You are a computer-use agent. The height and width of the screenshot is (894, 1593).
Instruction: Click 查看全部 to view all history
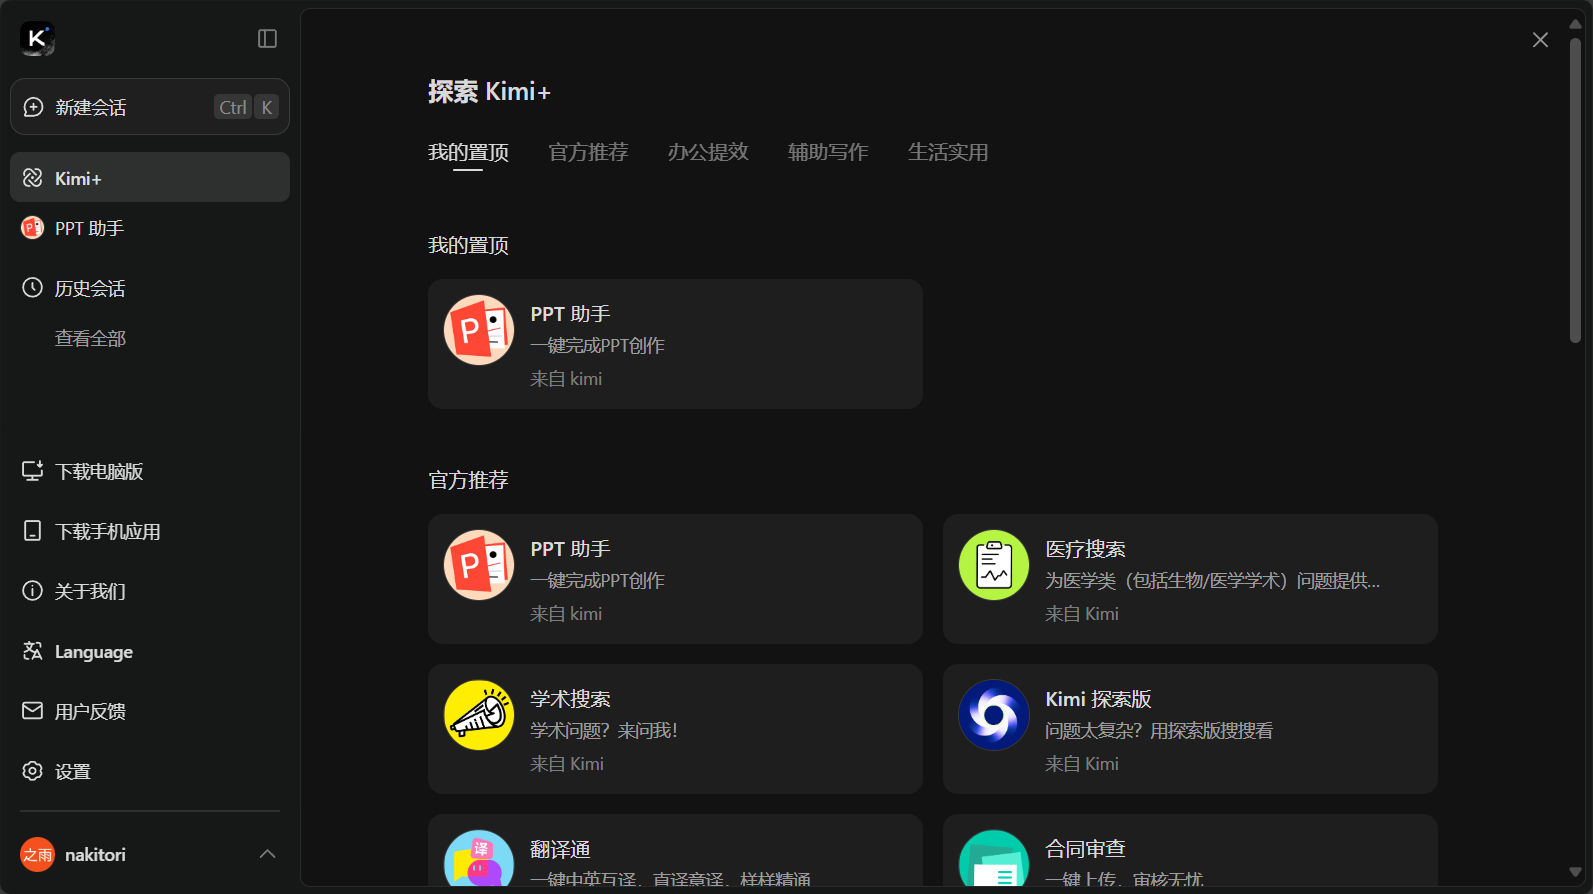90,338
